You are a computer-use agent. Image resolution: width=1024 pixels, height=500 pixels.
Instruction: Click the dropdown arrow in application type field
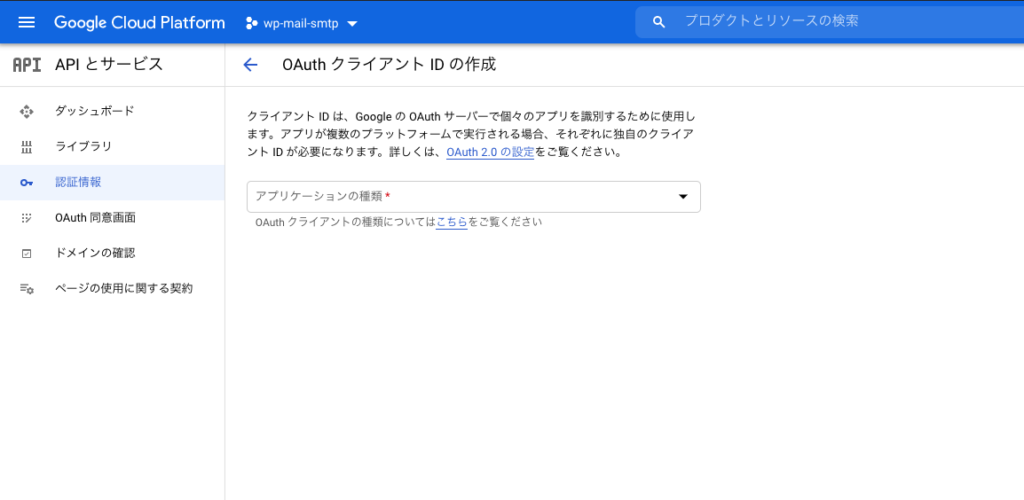click(x=683, y=197)
